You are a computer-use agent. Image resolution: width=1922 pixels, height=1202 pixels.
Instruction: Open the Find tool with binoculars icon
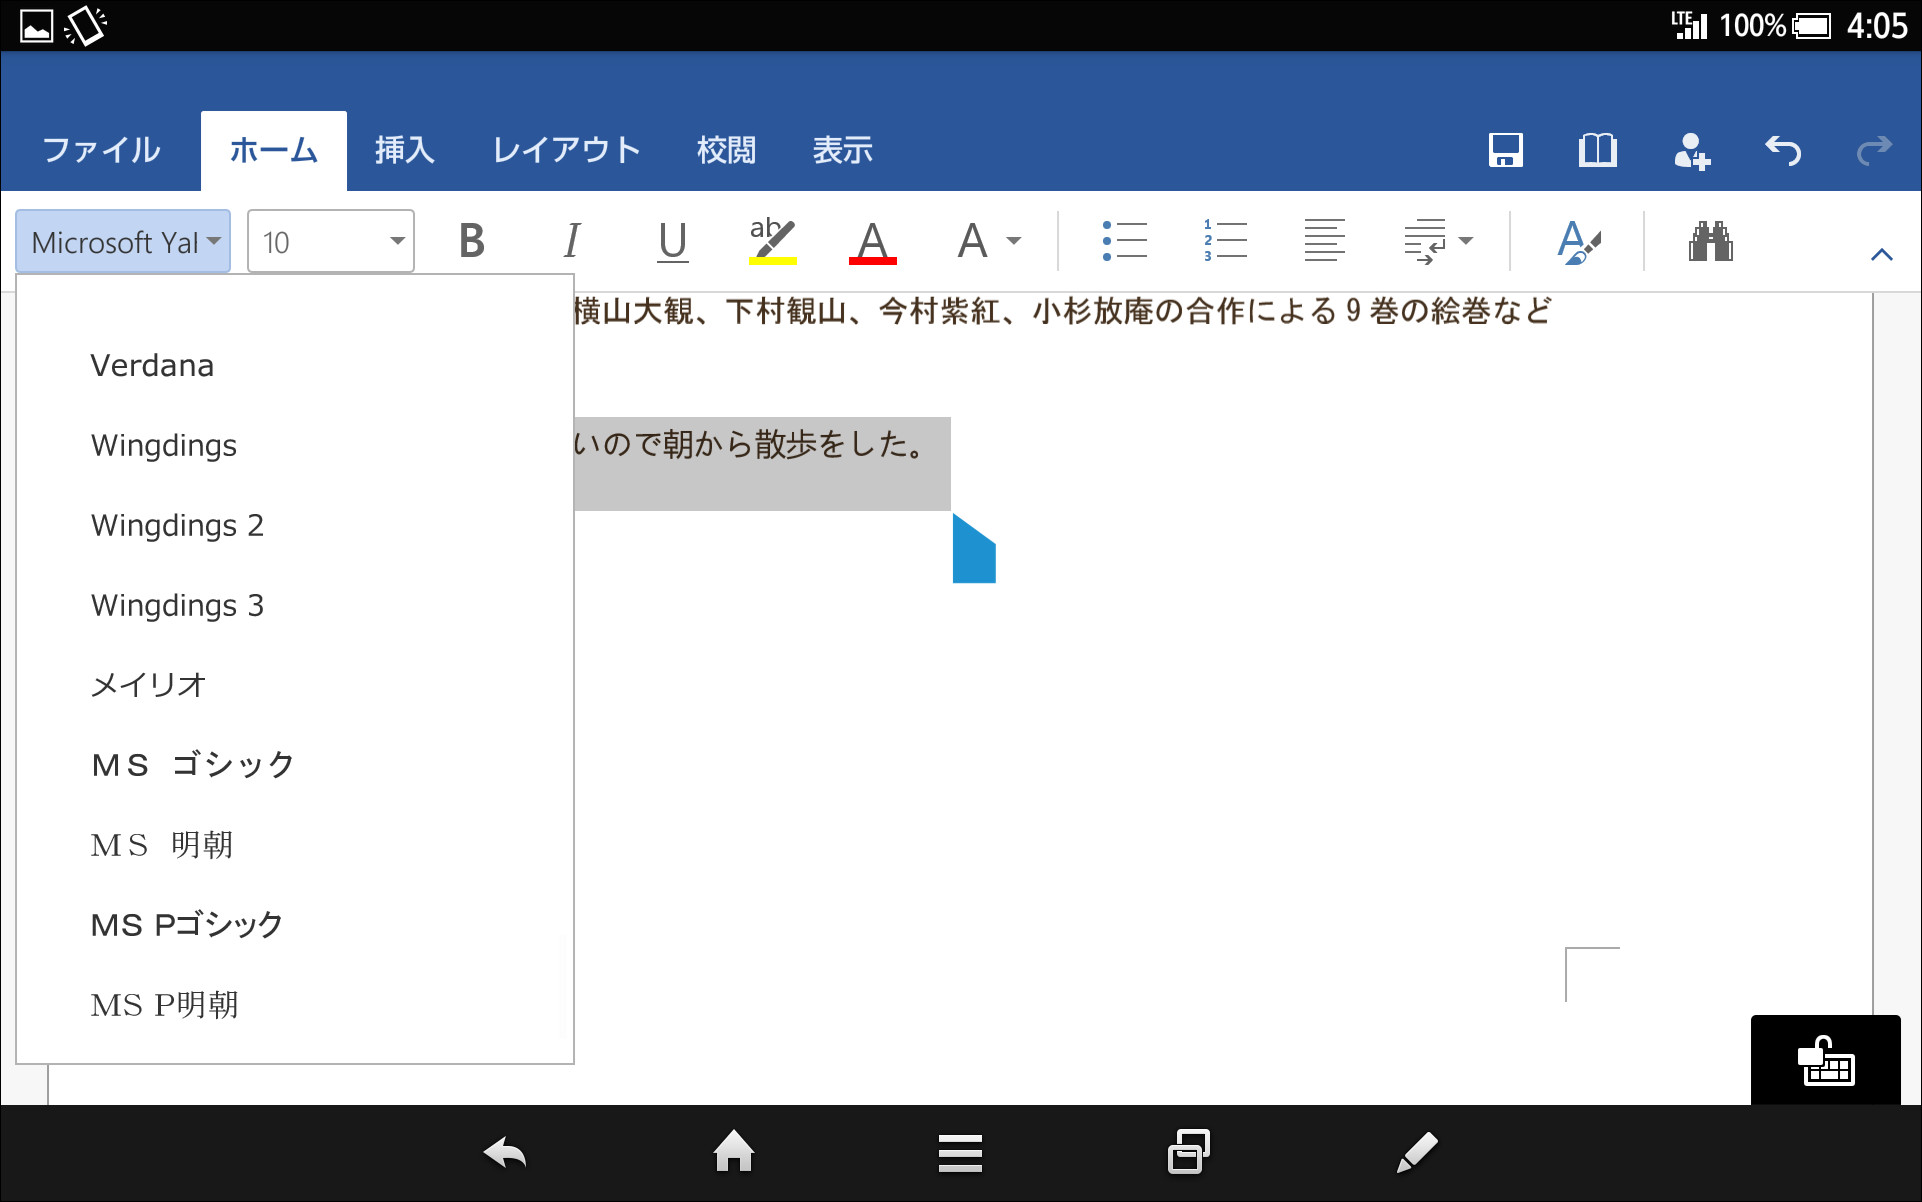1712,240
